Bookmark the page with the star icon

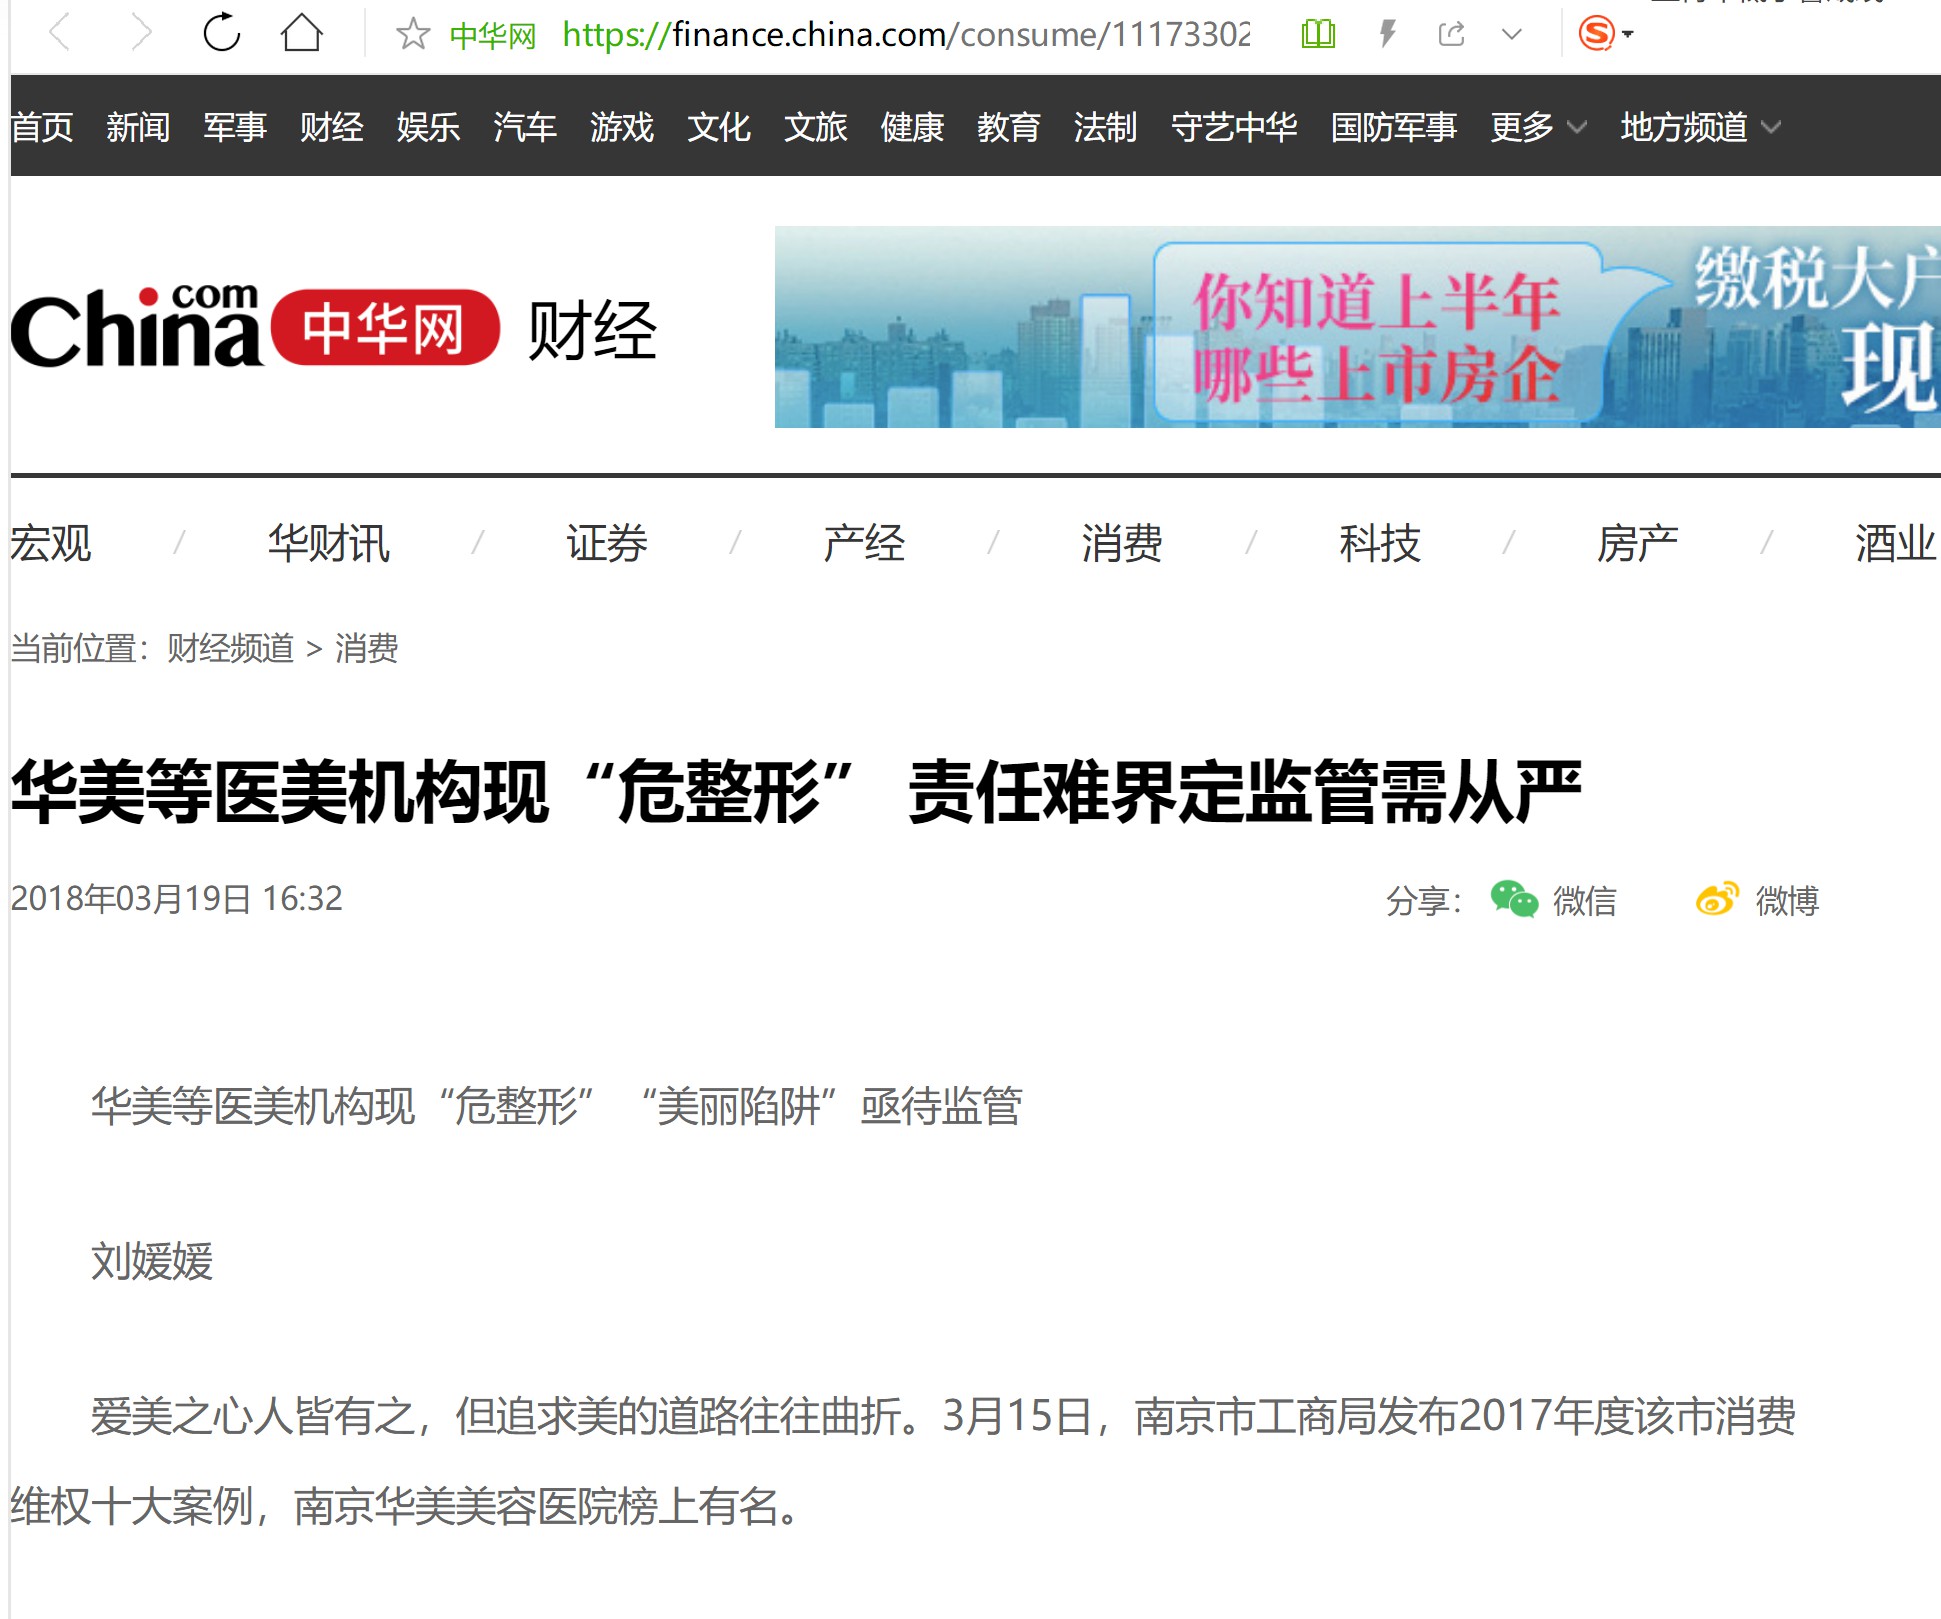(412, 34)
